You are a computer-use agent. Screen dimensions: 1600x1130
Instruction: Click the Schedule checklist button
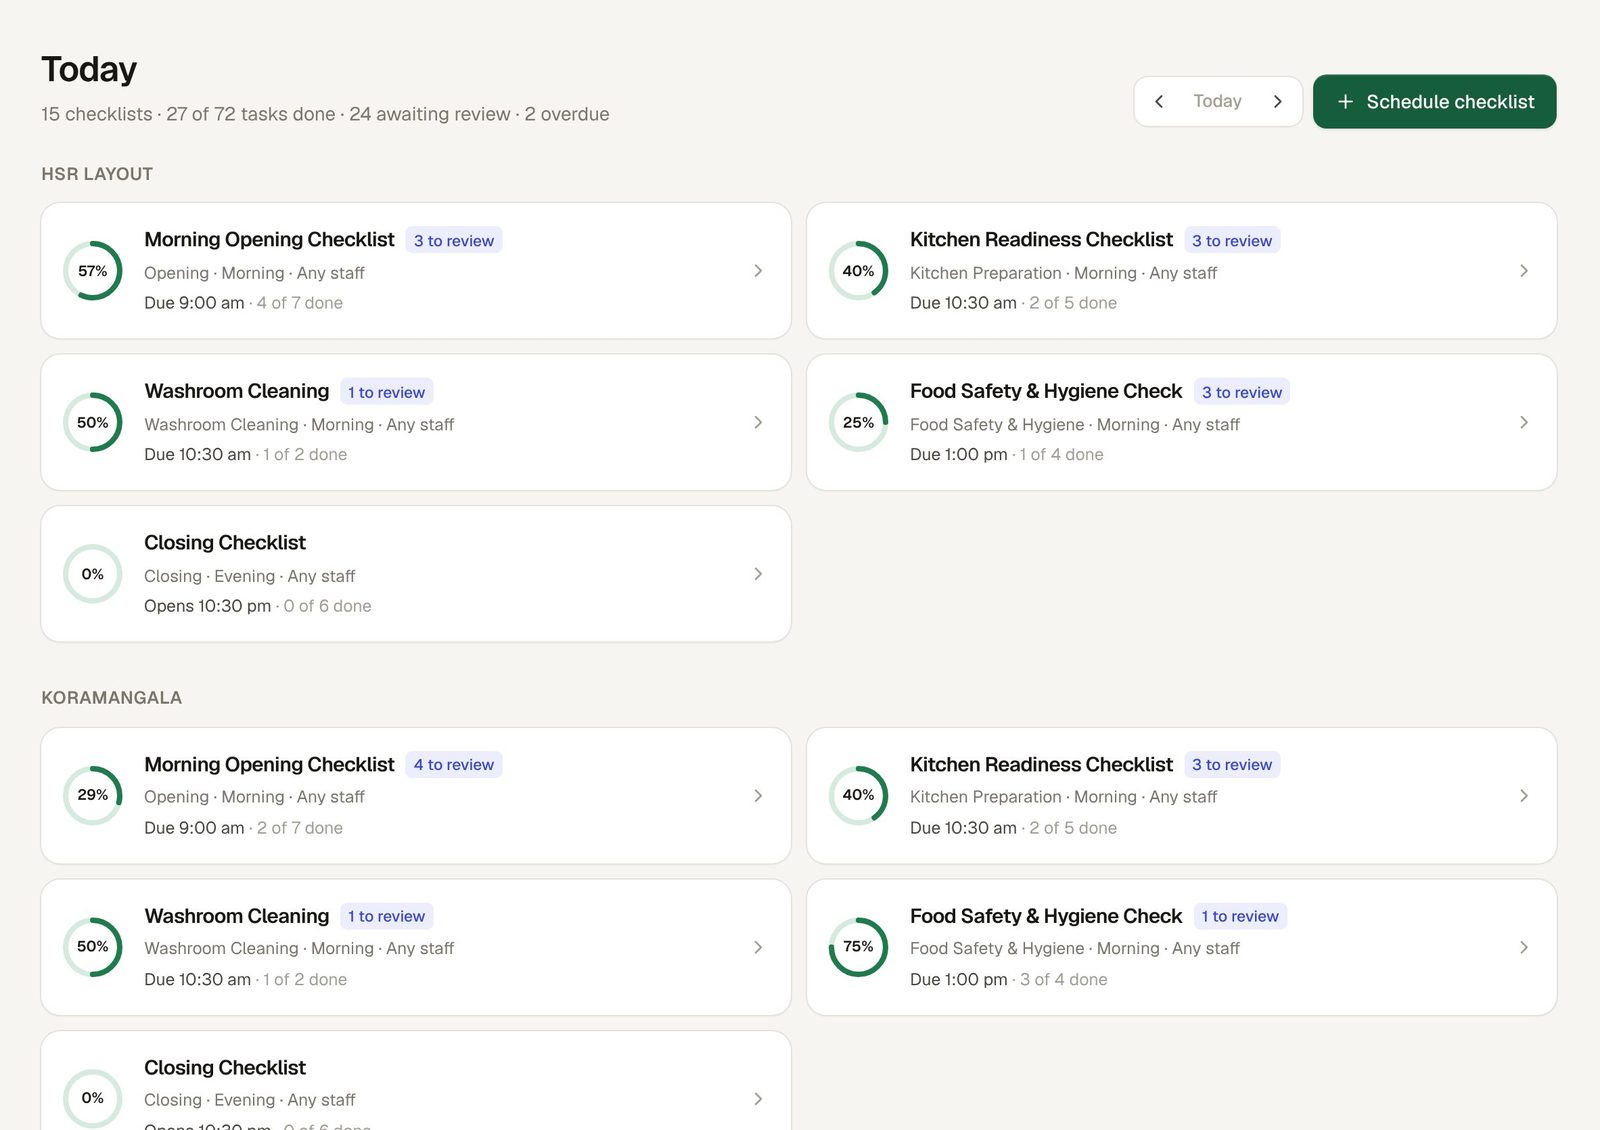(1434, 102)
